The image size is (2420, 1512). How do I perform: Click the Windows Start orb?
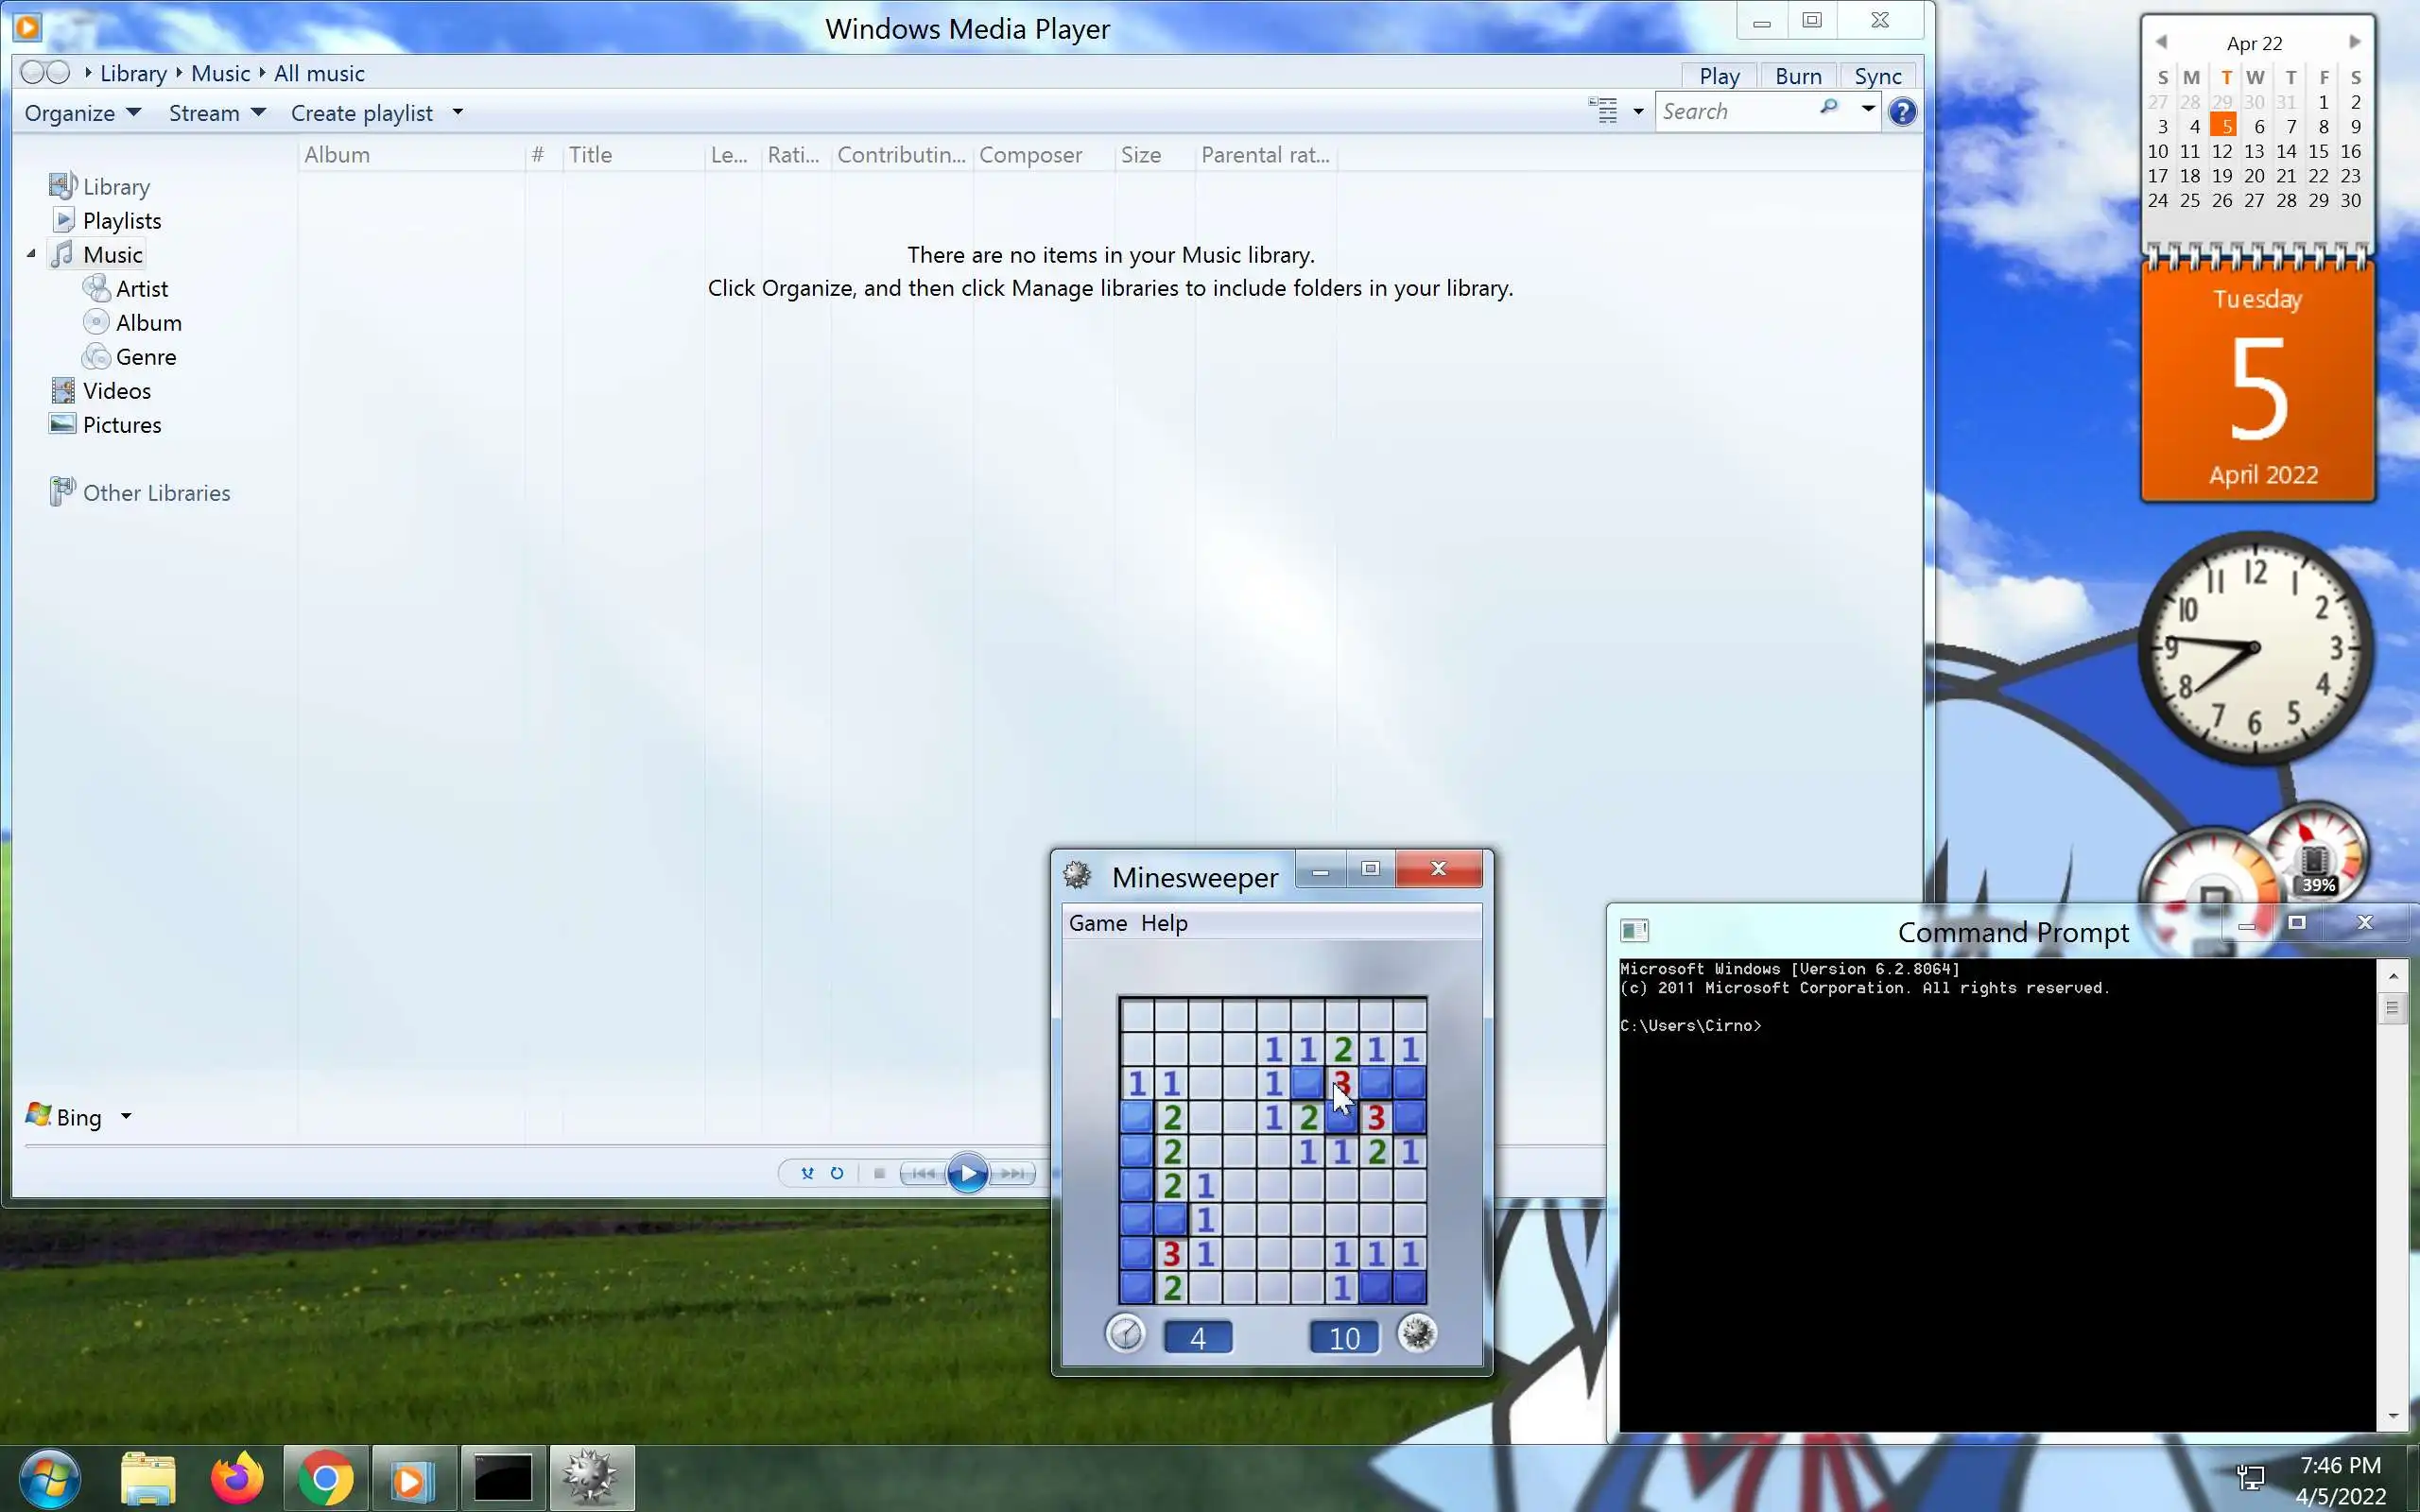pos(50,1477)
